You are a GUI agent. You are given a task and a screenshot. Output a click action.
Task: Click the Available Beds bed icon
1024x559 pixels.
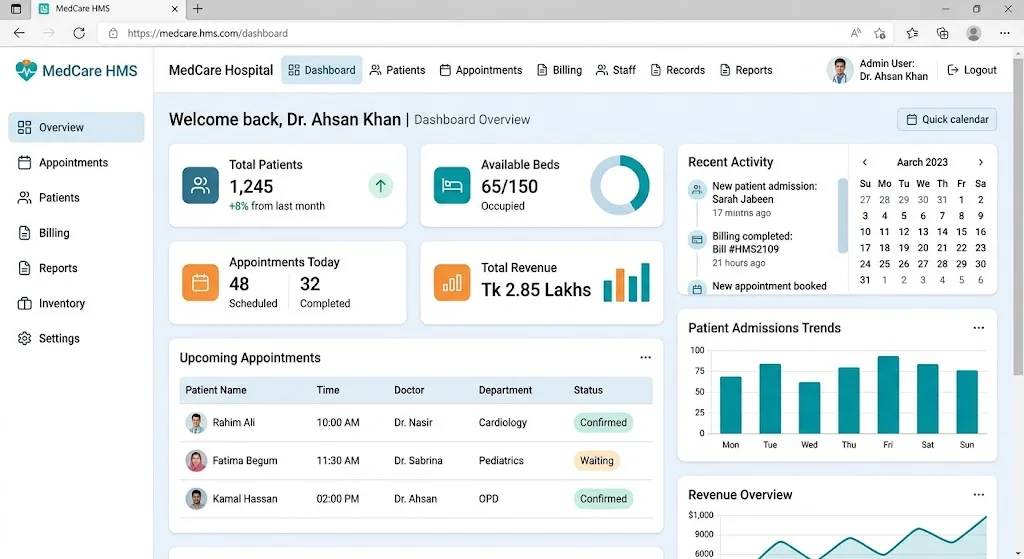452,185
